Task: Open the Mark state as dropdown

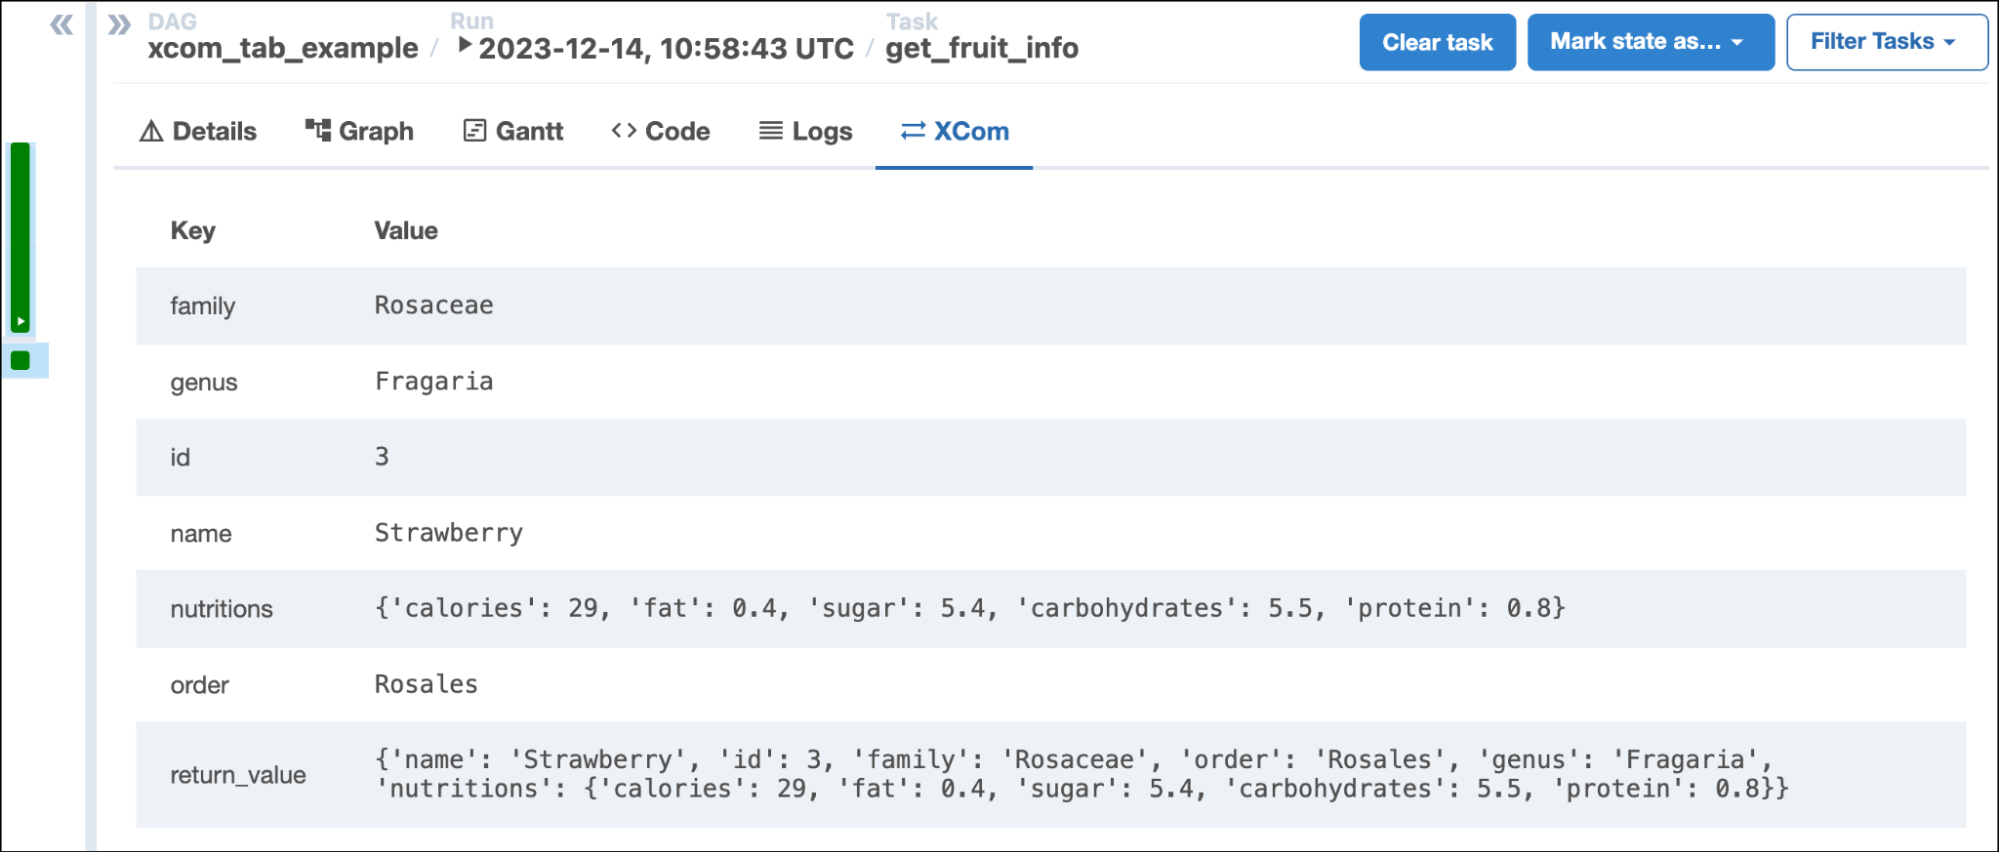Action: tap(1649, 42)
